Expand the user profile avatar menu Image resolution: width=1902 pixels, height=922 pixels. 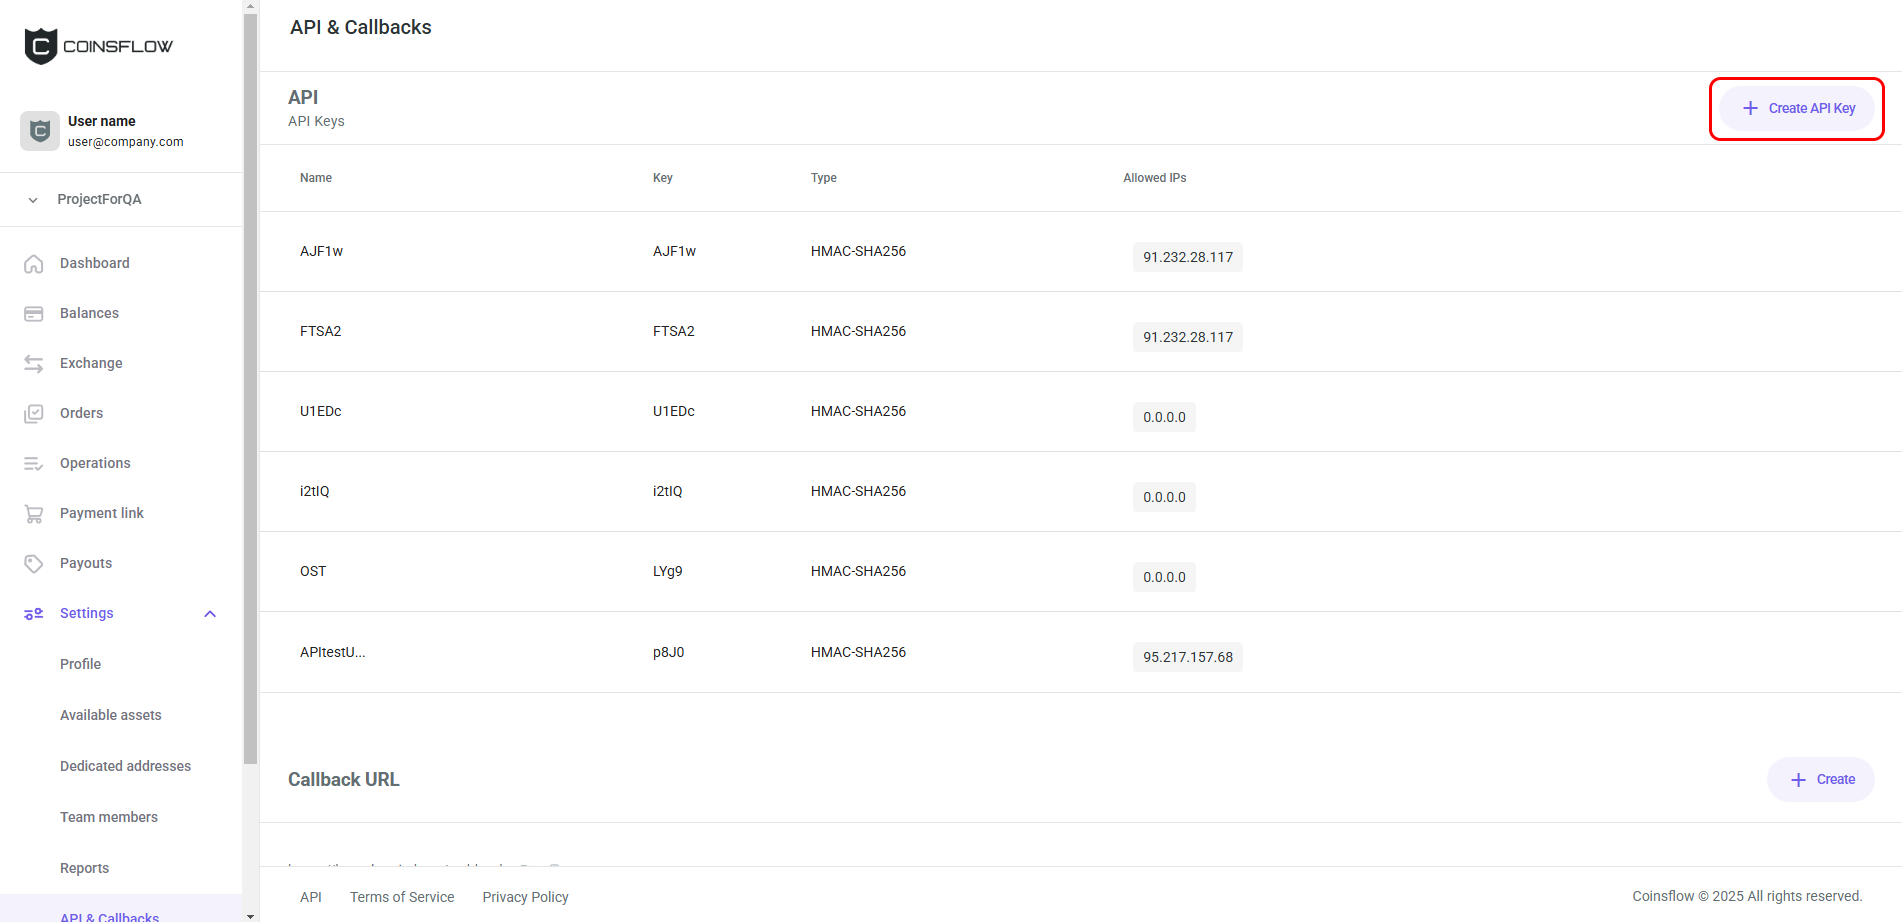(x=39, y=131)
